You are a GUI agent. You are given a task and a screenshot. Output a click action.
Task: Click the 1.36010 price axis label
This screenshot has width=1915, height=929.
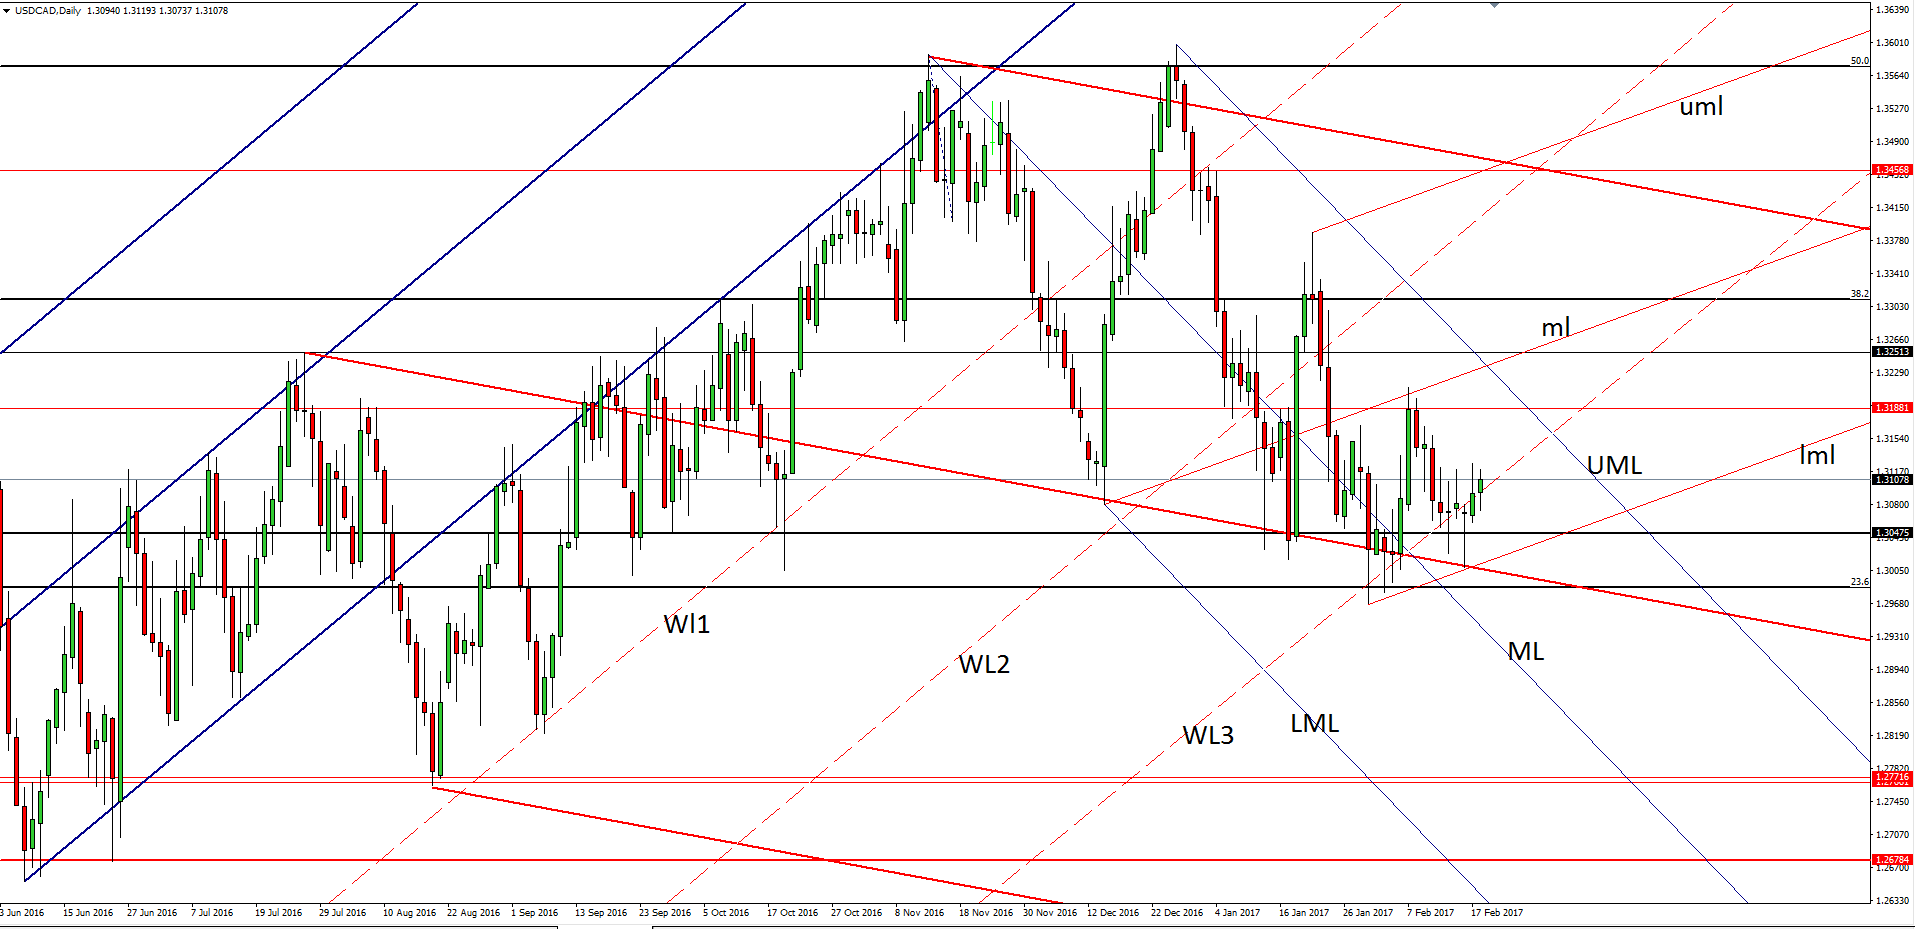click(1892, 43)
